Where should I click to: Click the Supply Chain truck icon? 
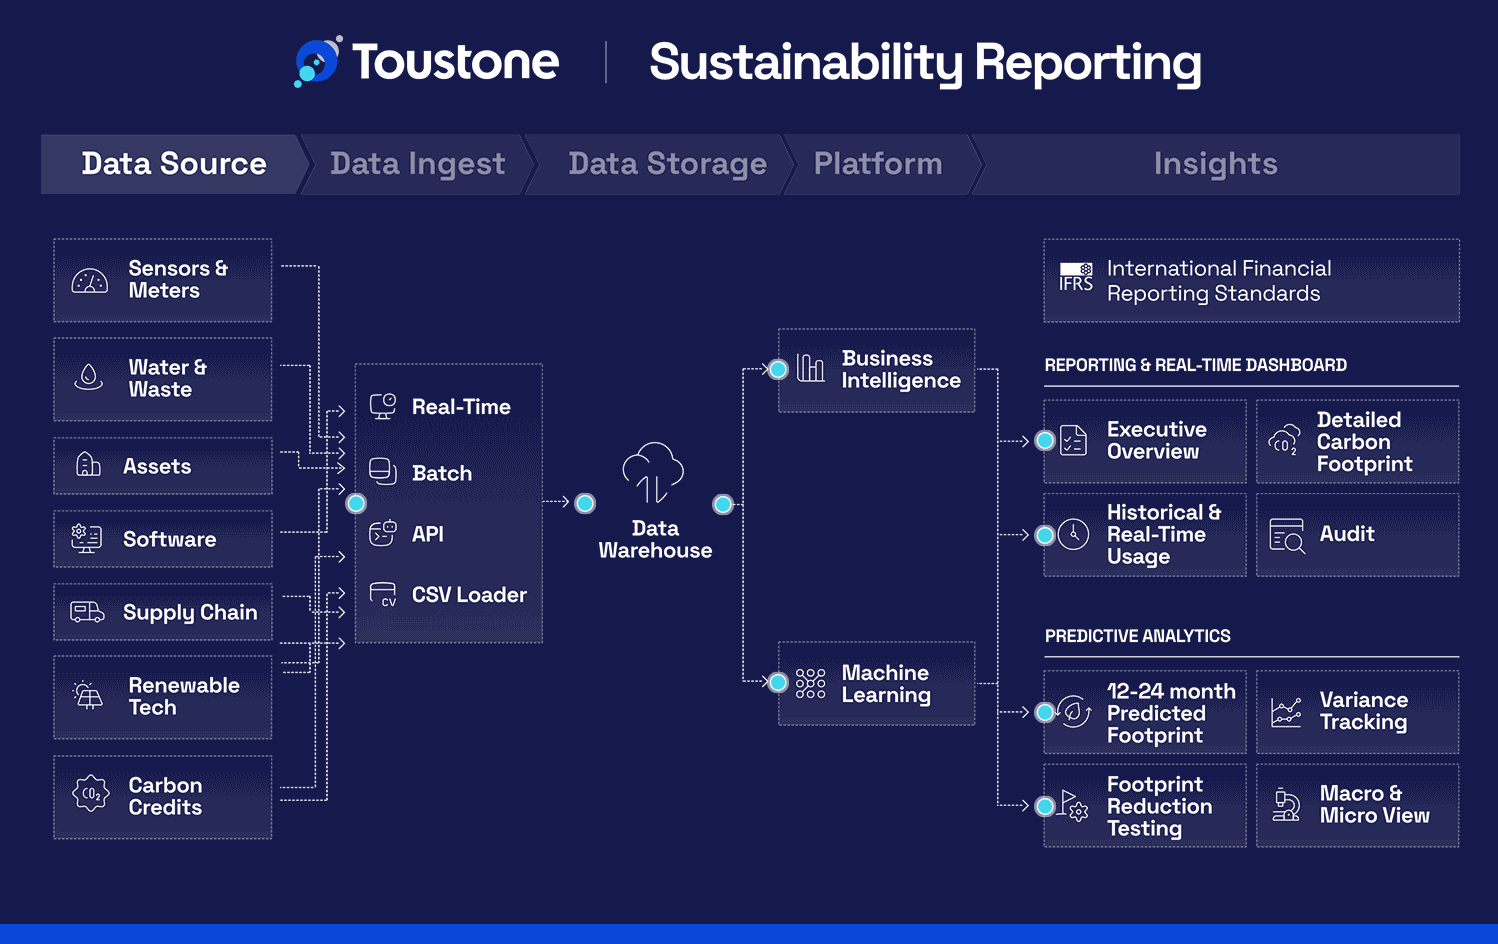[x=87, y=612]
